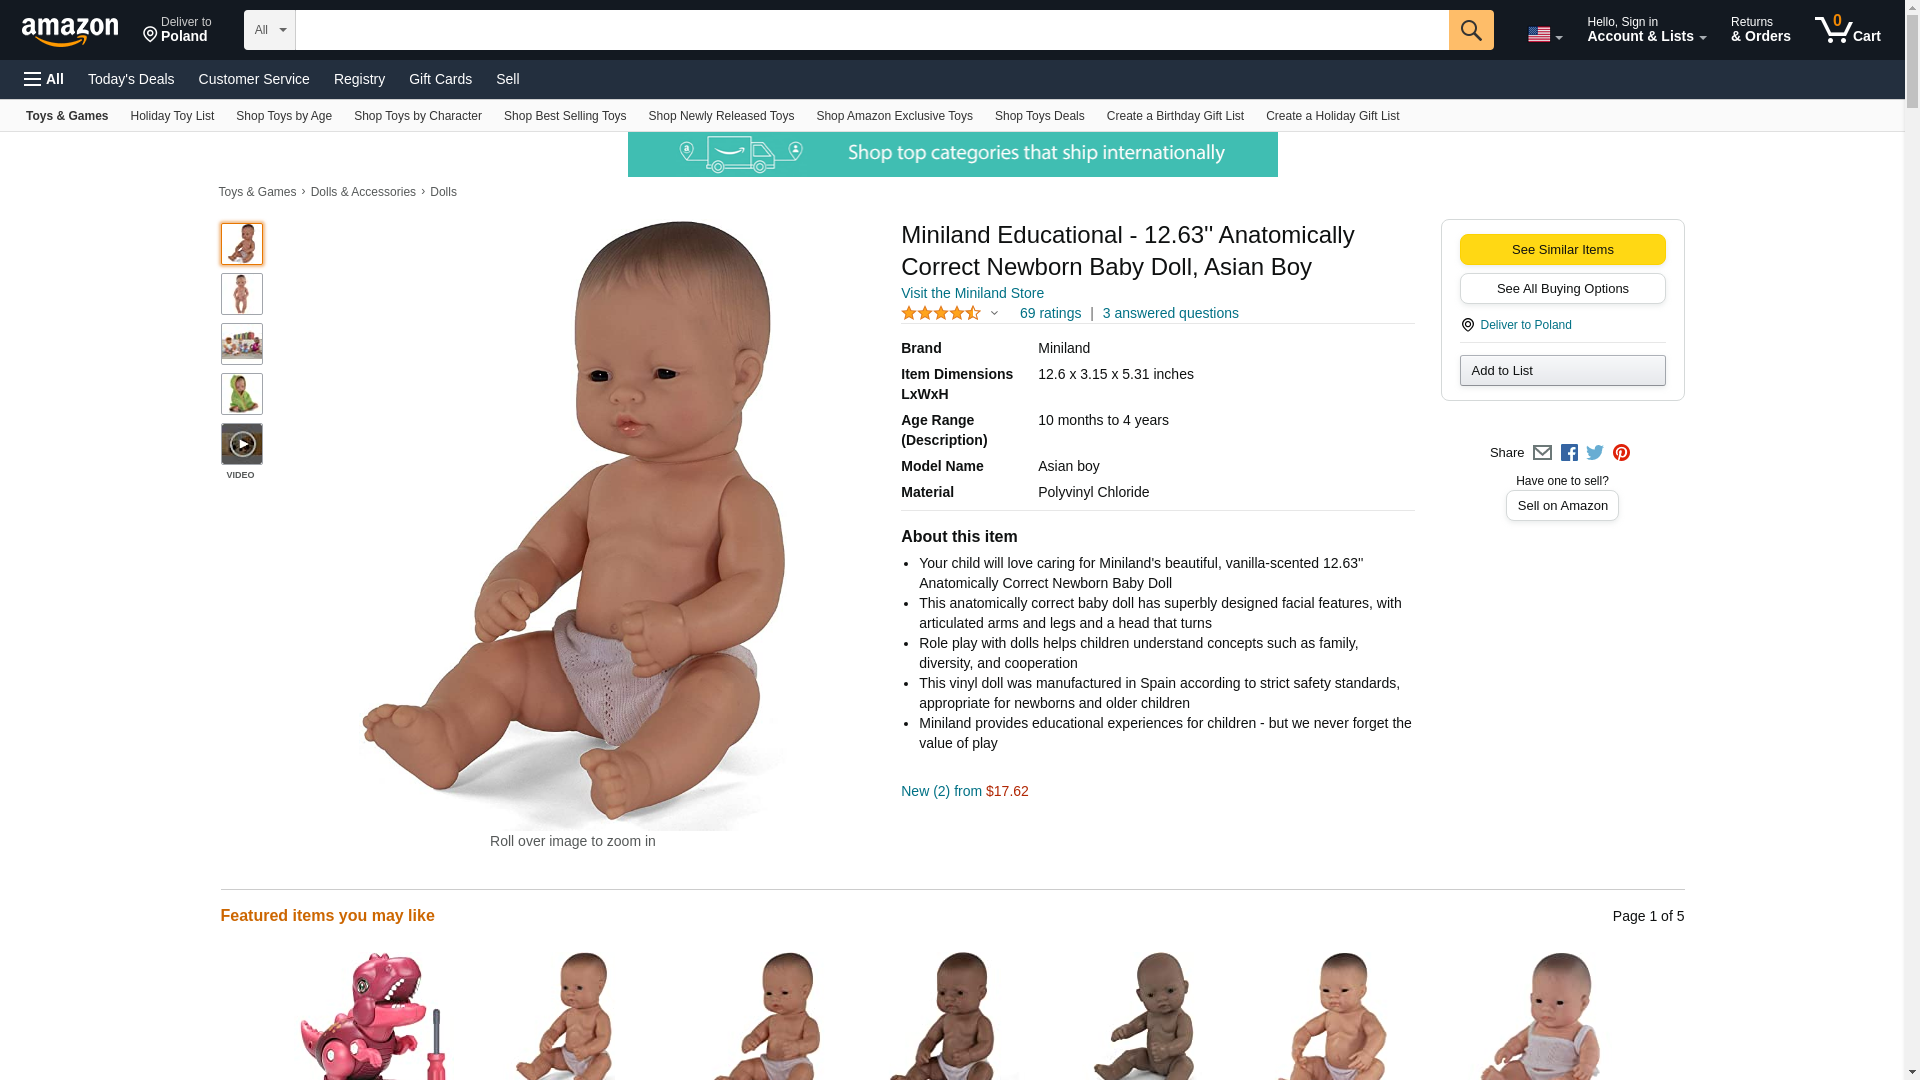Open the language flag dropdown
1920x1080 pixels.
tap(1544, 35)
